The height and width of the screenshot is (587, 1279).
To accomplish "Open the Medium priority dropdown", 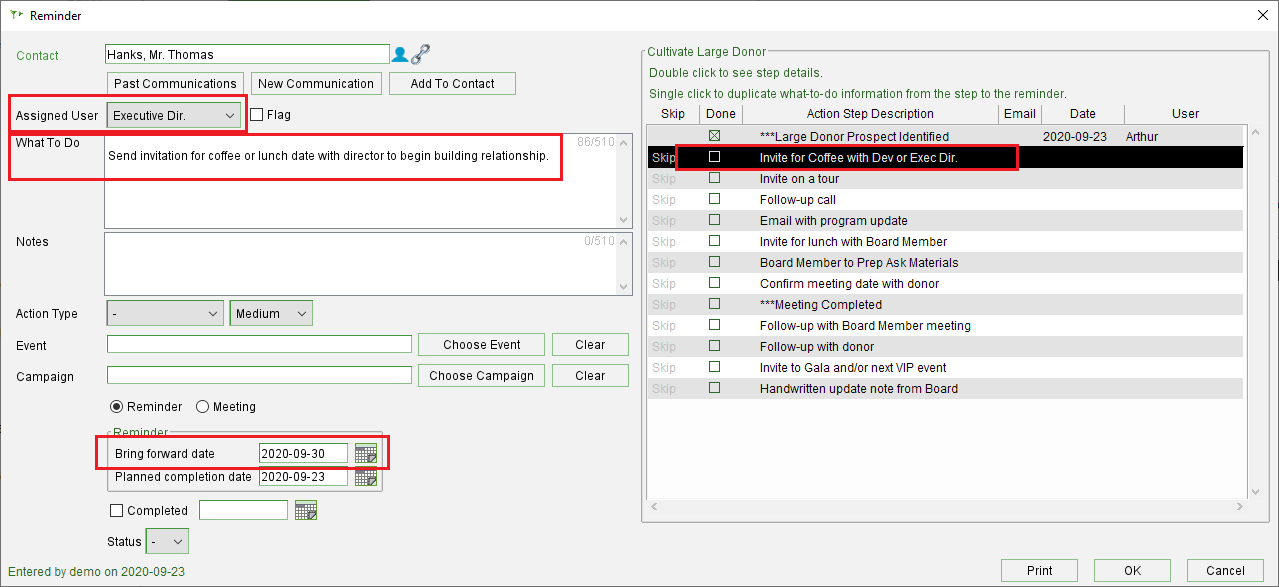I will coord(271,314).
